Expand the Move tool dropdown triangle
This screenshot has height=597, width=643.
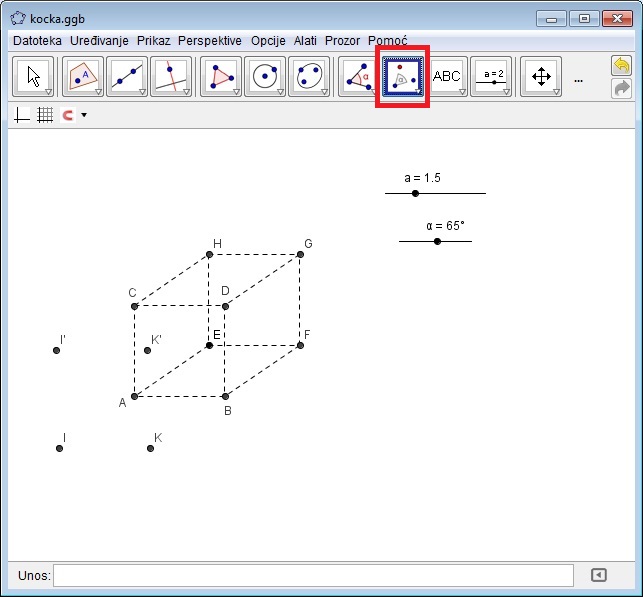pos(48,92)
